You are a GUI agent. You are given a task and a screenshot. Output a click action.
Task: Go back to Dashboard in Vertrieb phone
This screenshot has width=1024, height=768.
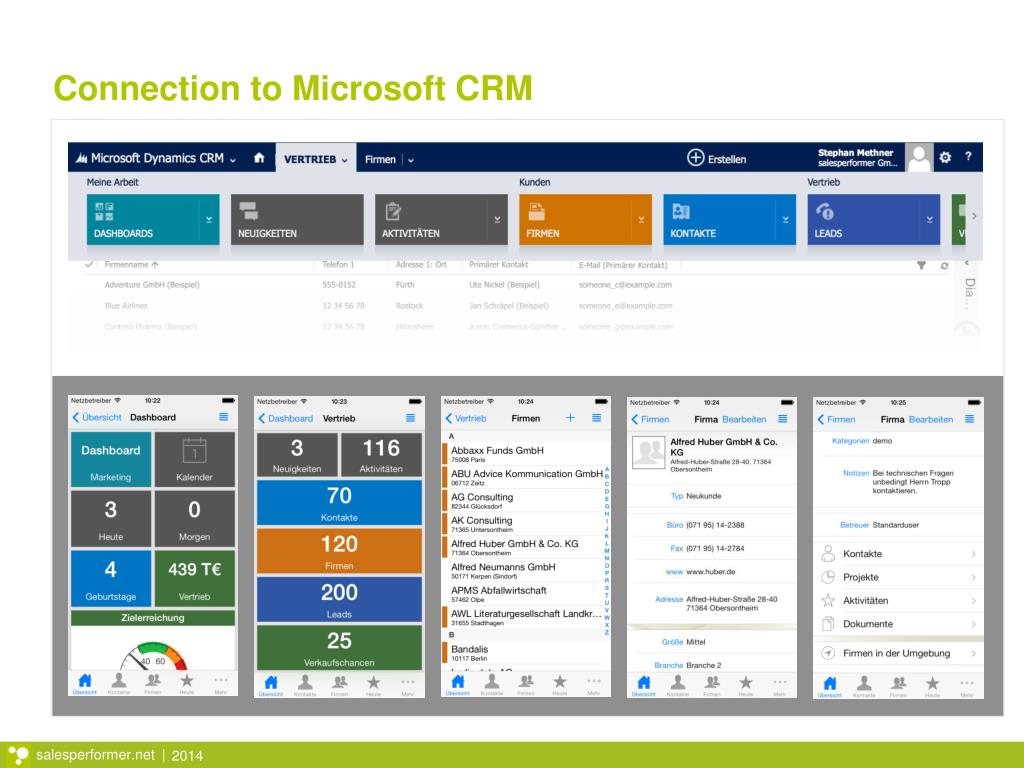click(x=285, y=419)
